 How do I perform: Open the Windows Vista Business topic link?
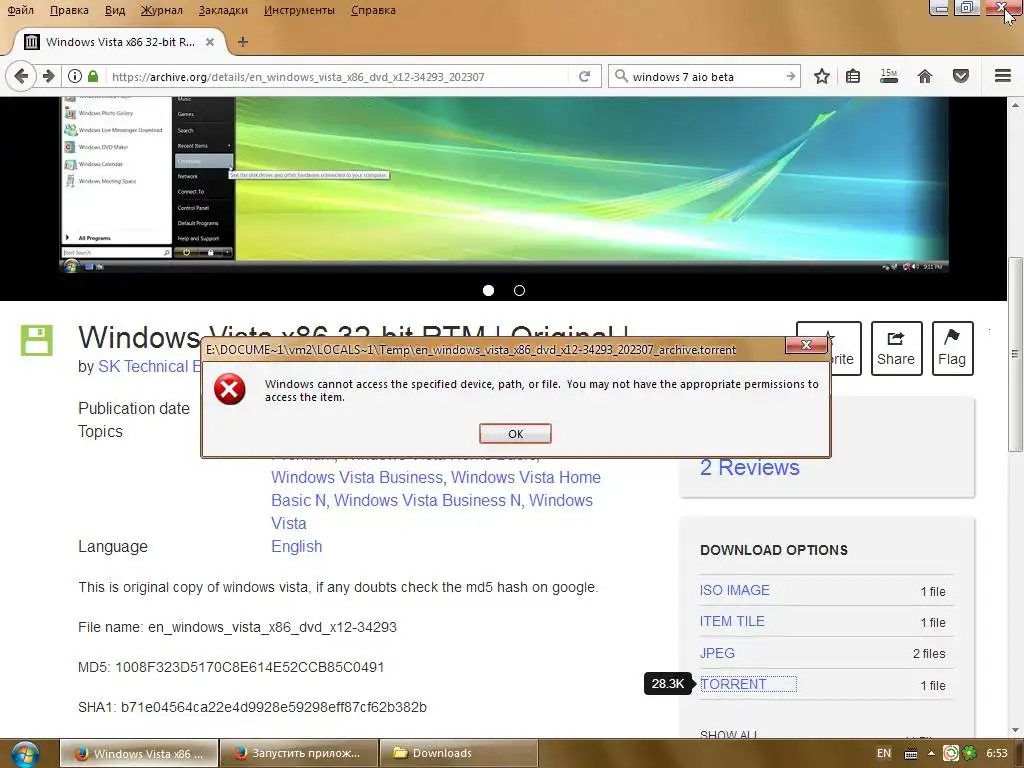(357, 477)
